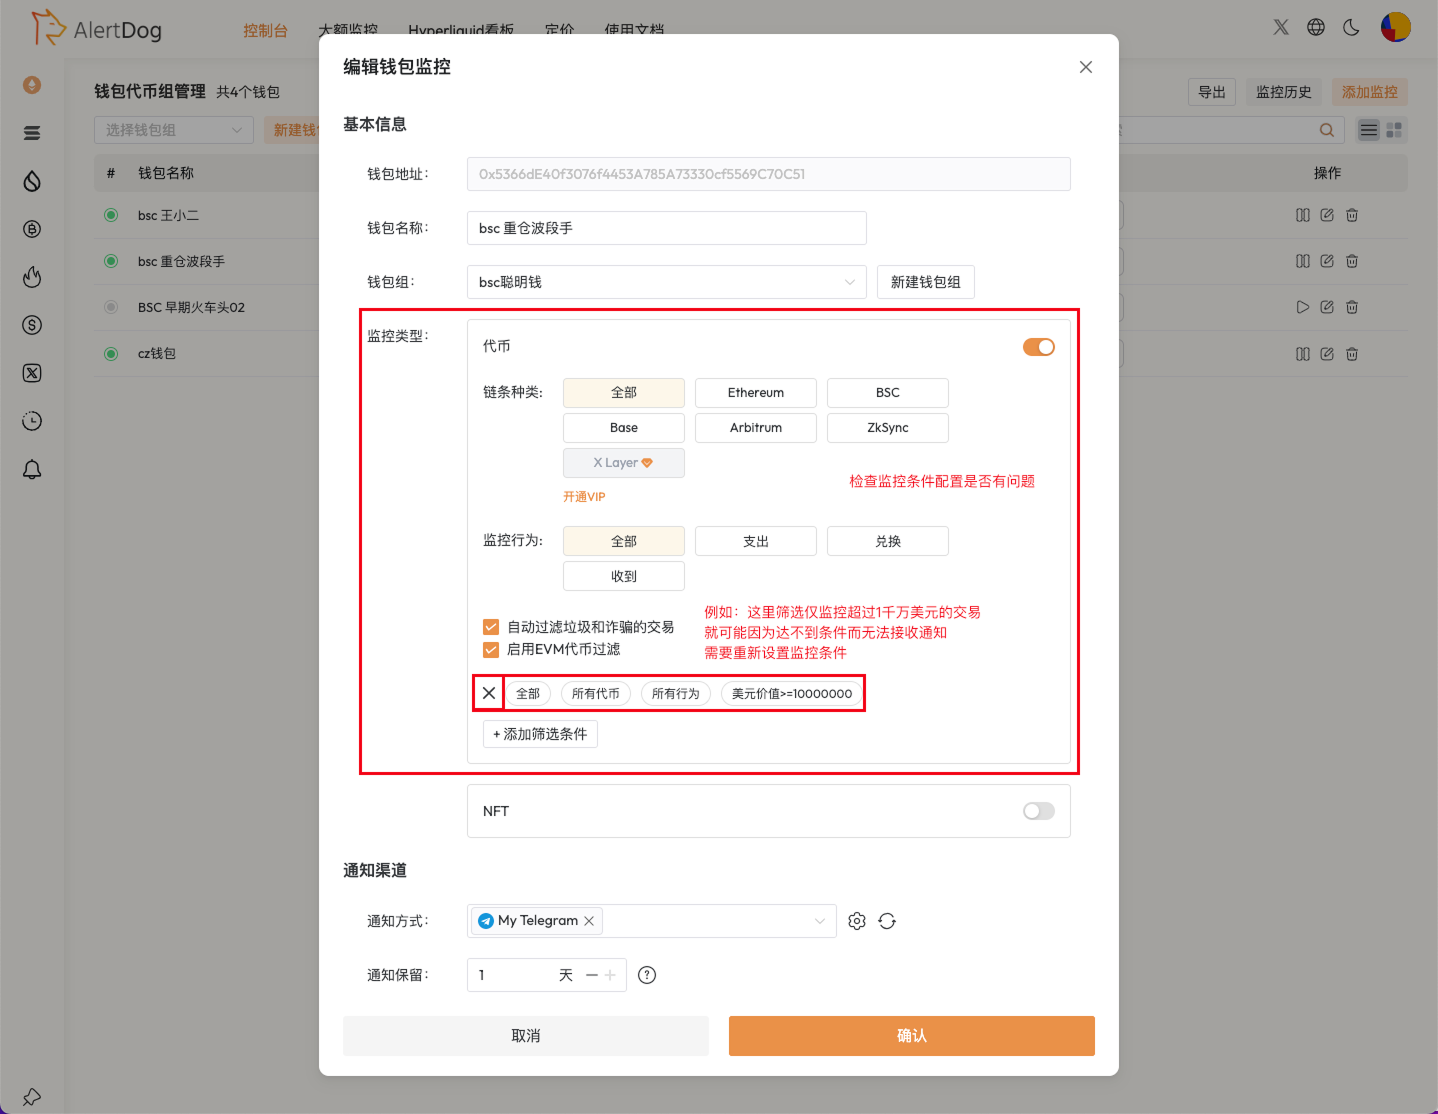Switch interface language via the globe icon
The height and width of the screenshot is (1114, 1438).
pos(1316,27)
